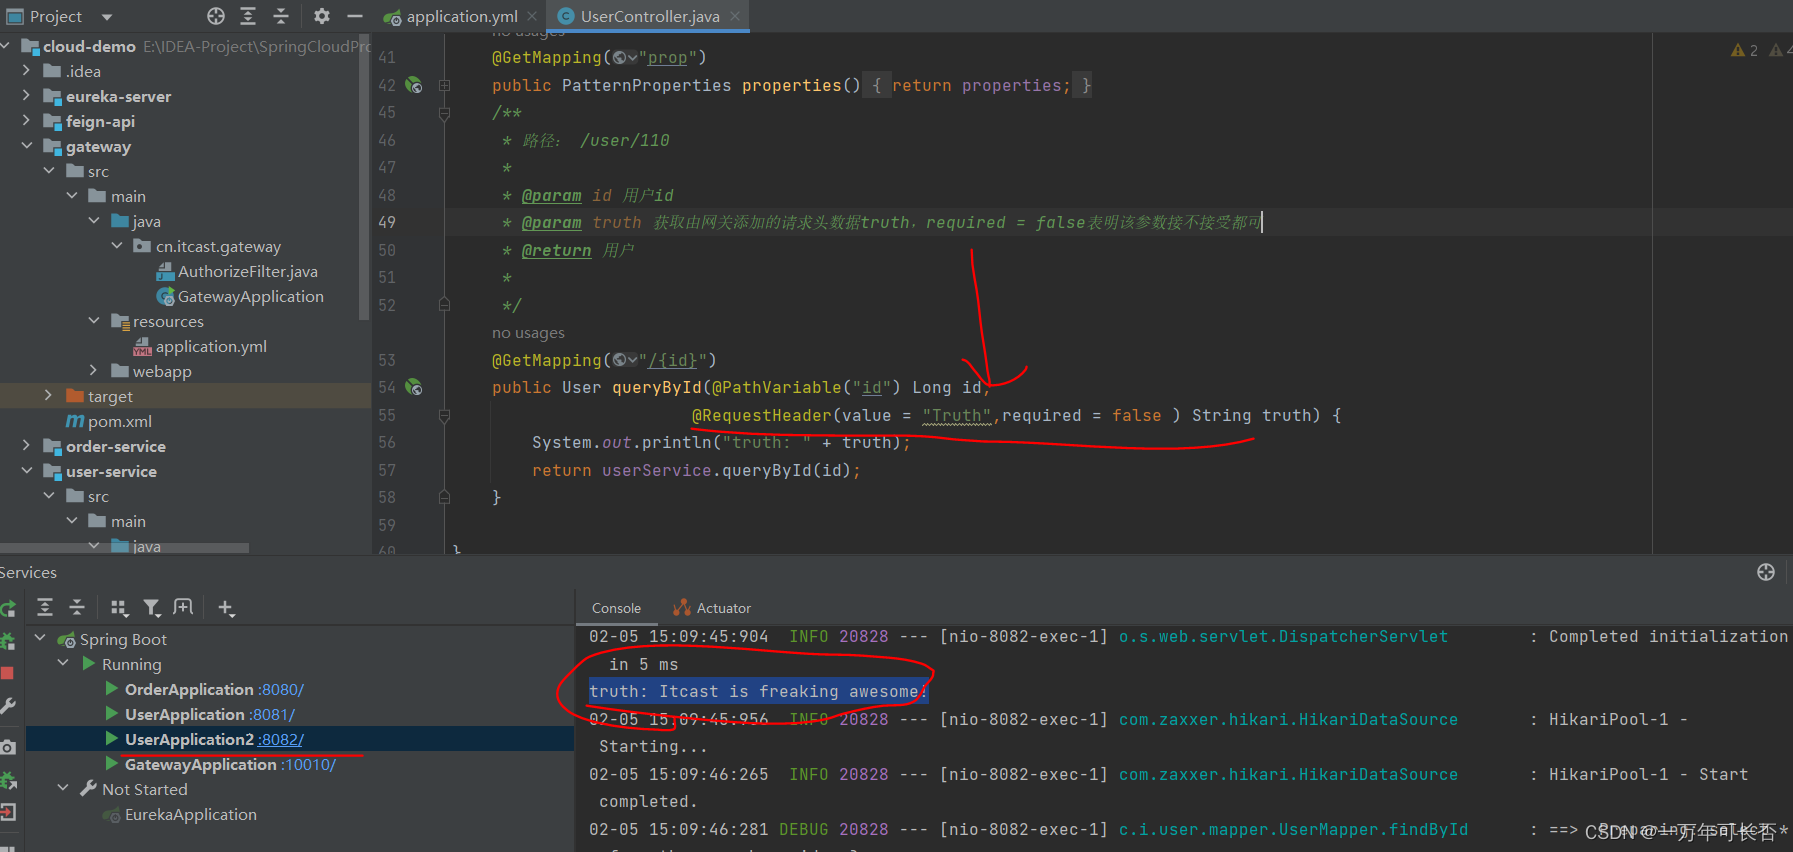Viewport: 1793px width, 852px height.
Task: Click Select Opened File crosshair in Project panel
Action: pos(216,16)
